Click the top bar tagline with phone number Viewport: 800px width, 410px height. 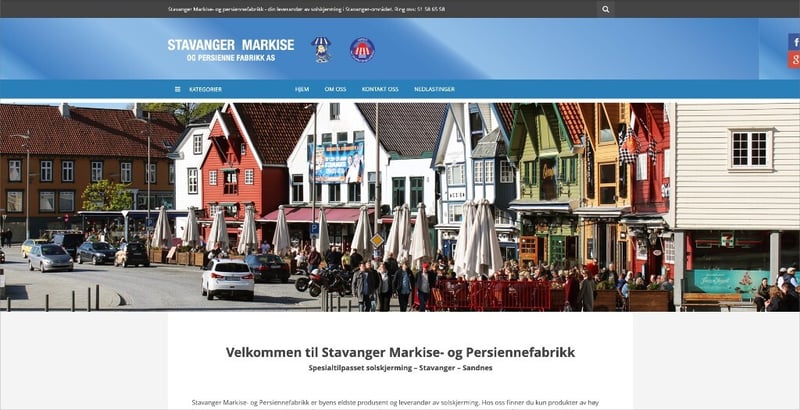tap(307, 9)
